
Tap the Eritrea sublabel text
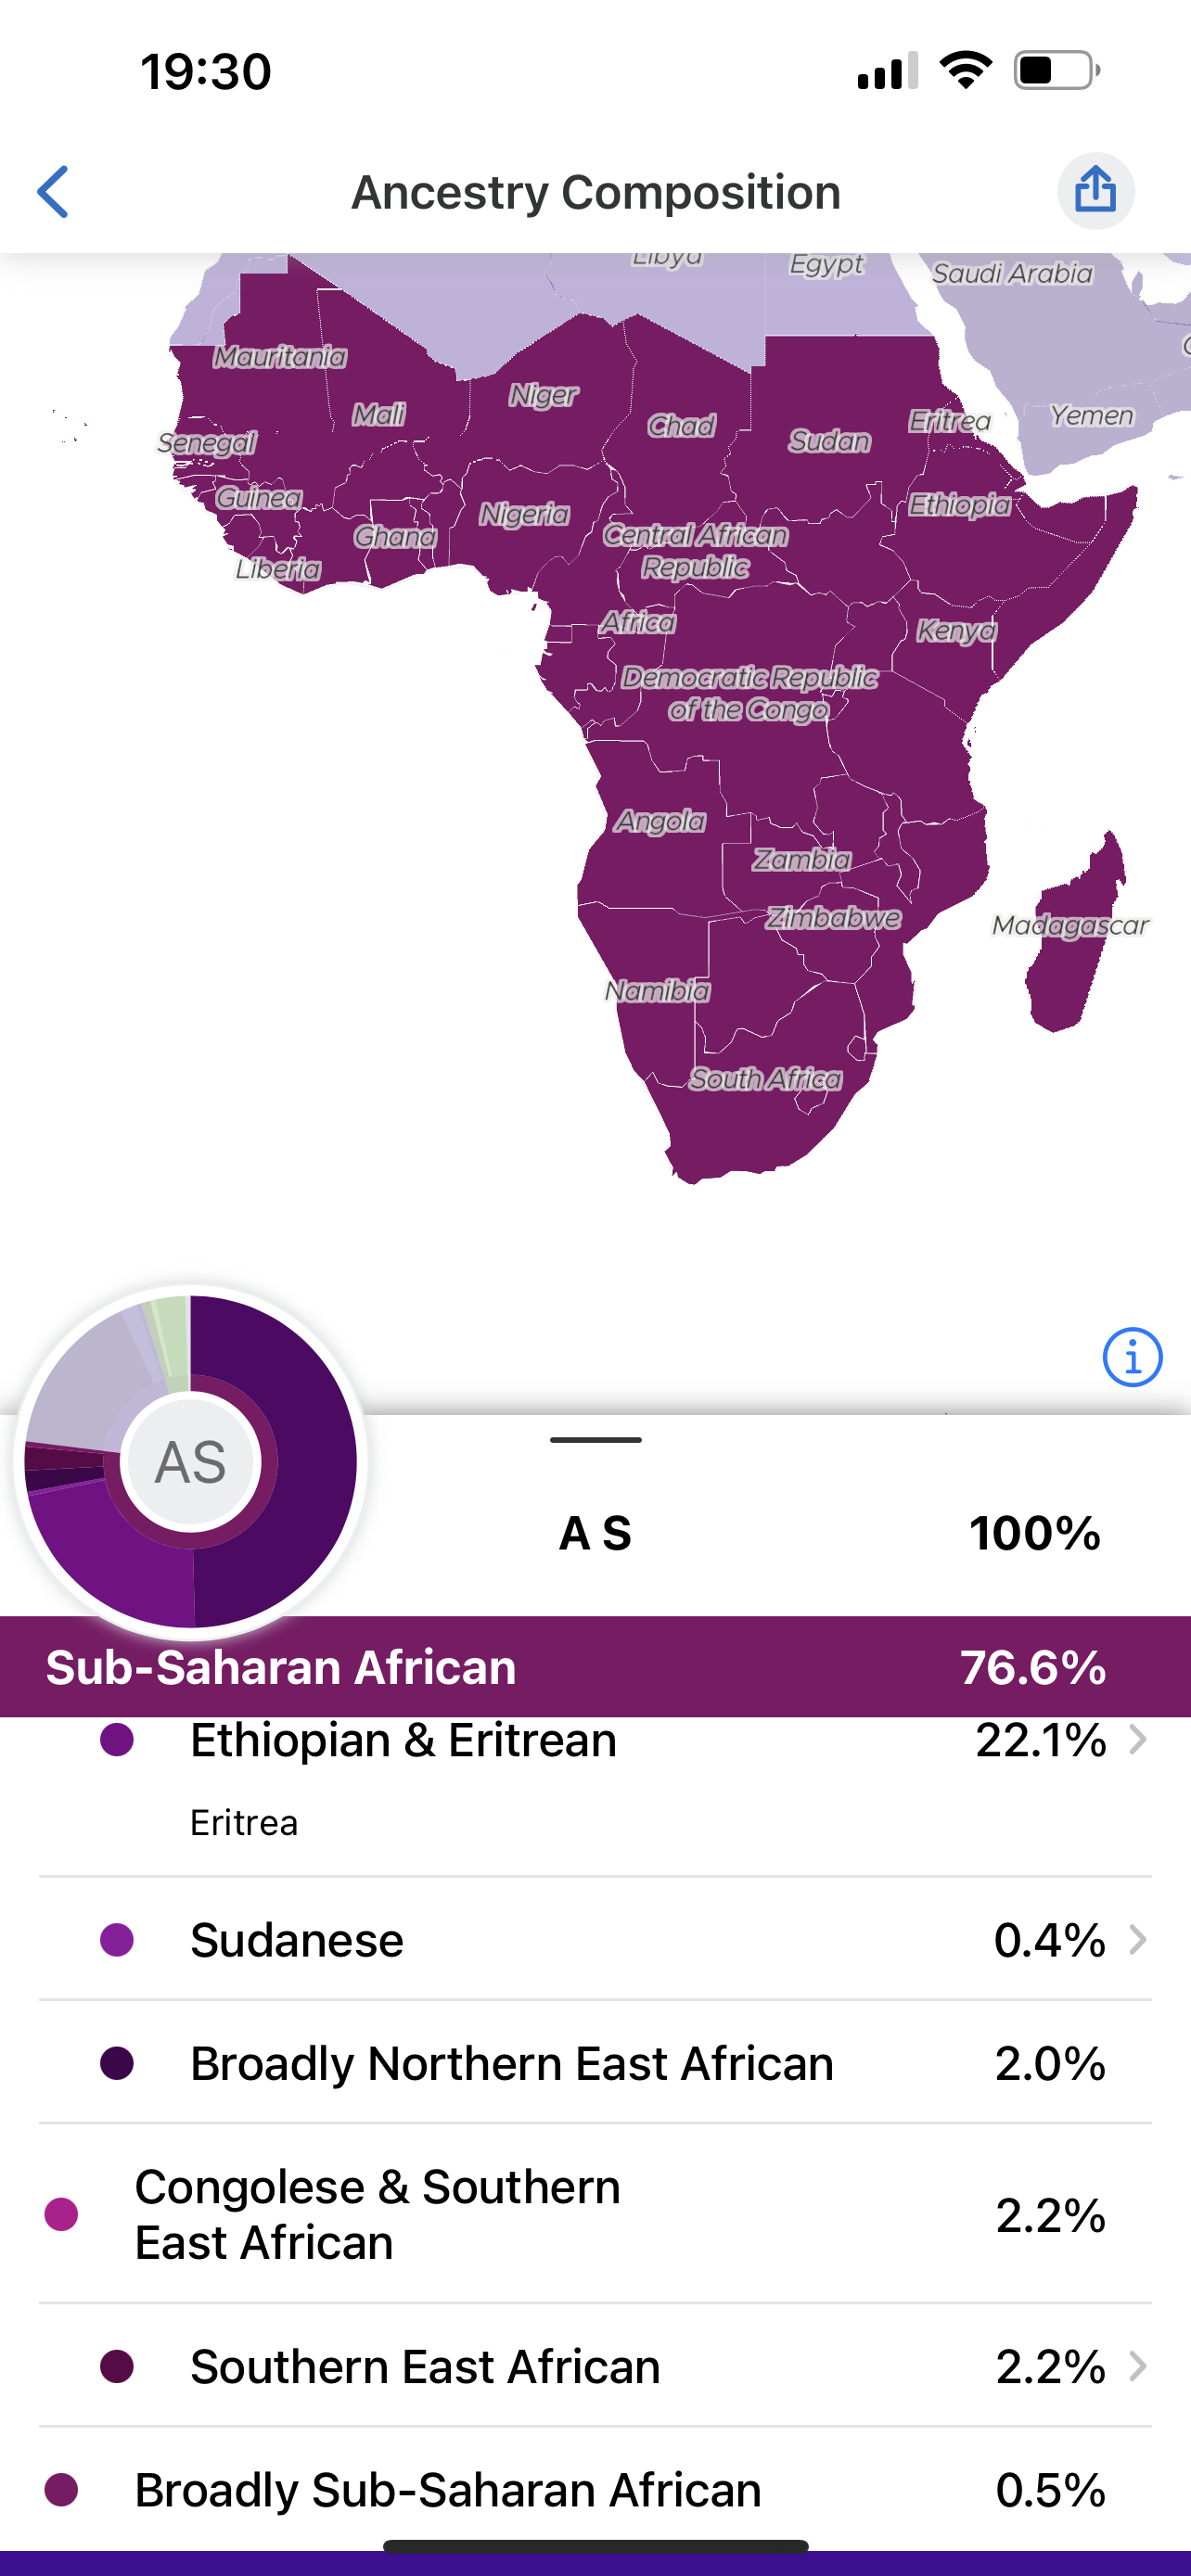244,1823
